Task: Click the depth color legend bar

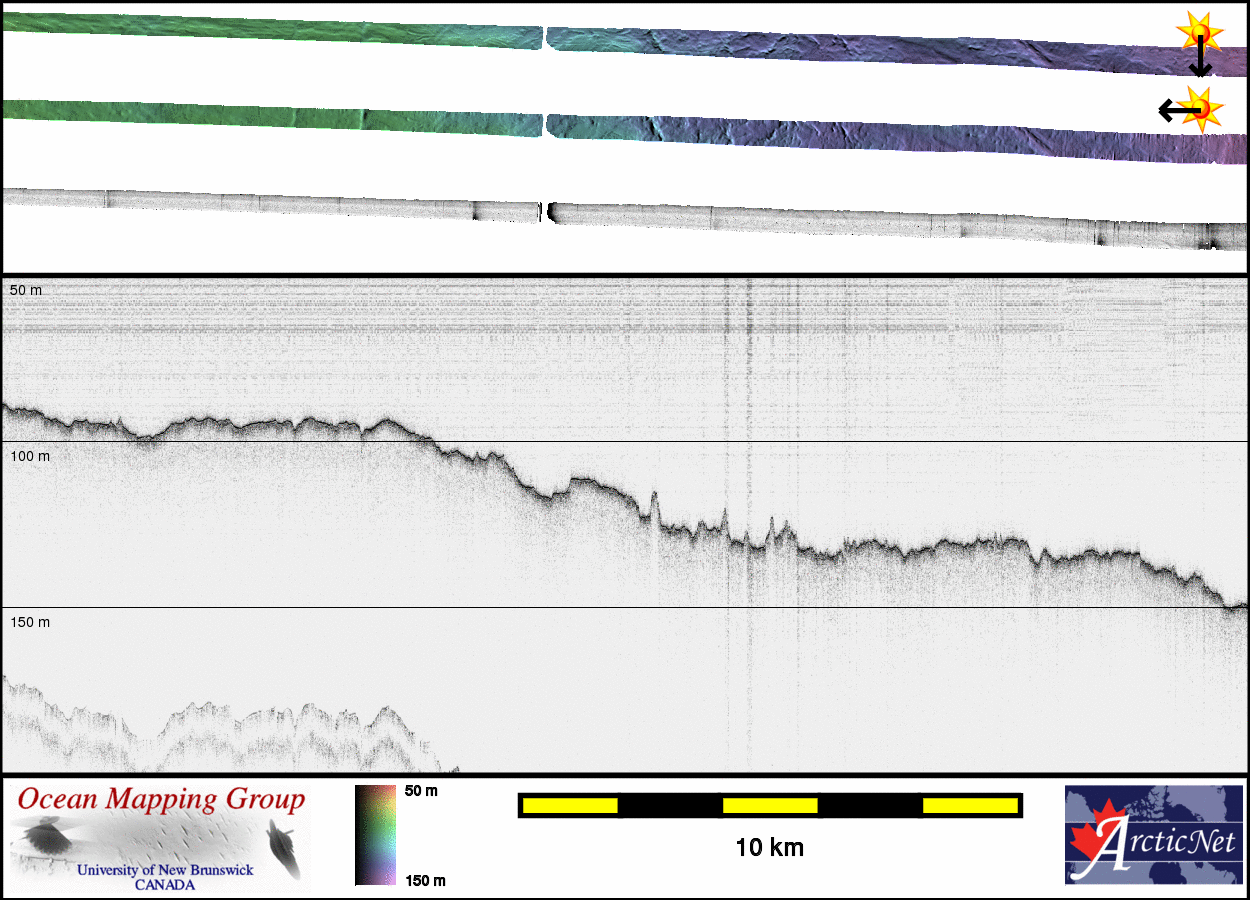Action: [375, 835]
